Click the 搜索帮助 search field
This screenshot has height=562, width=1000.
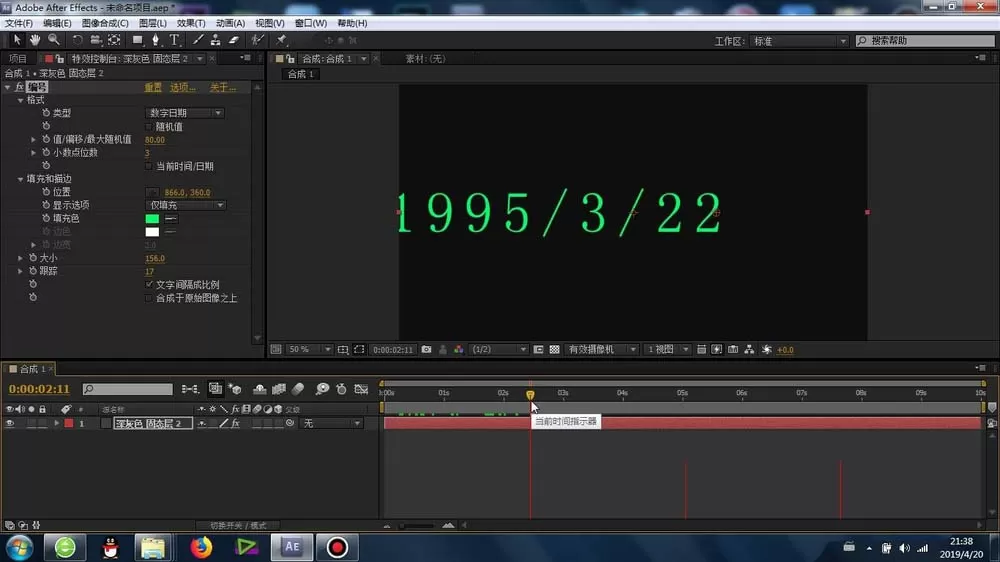[925, 41]
